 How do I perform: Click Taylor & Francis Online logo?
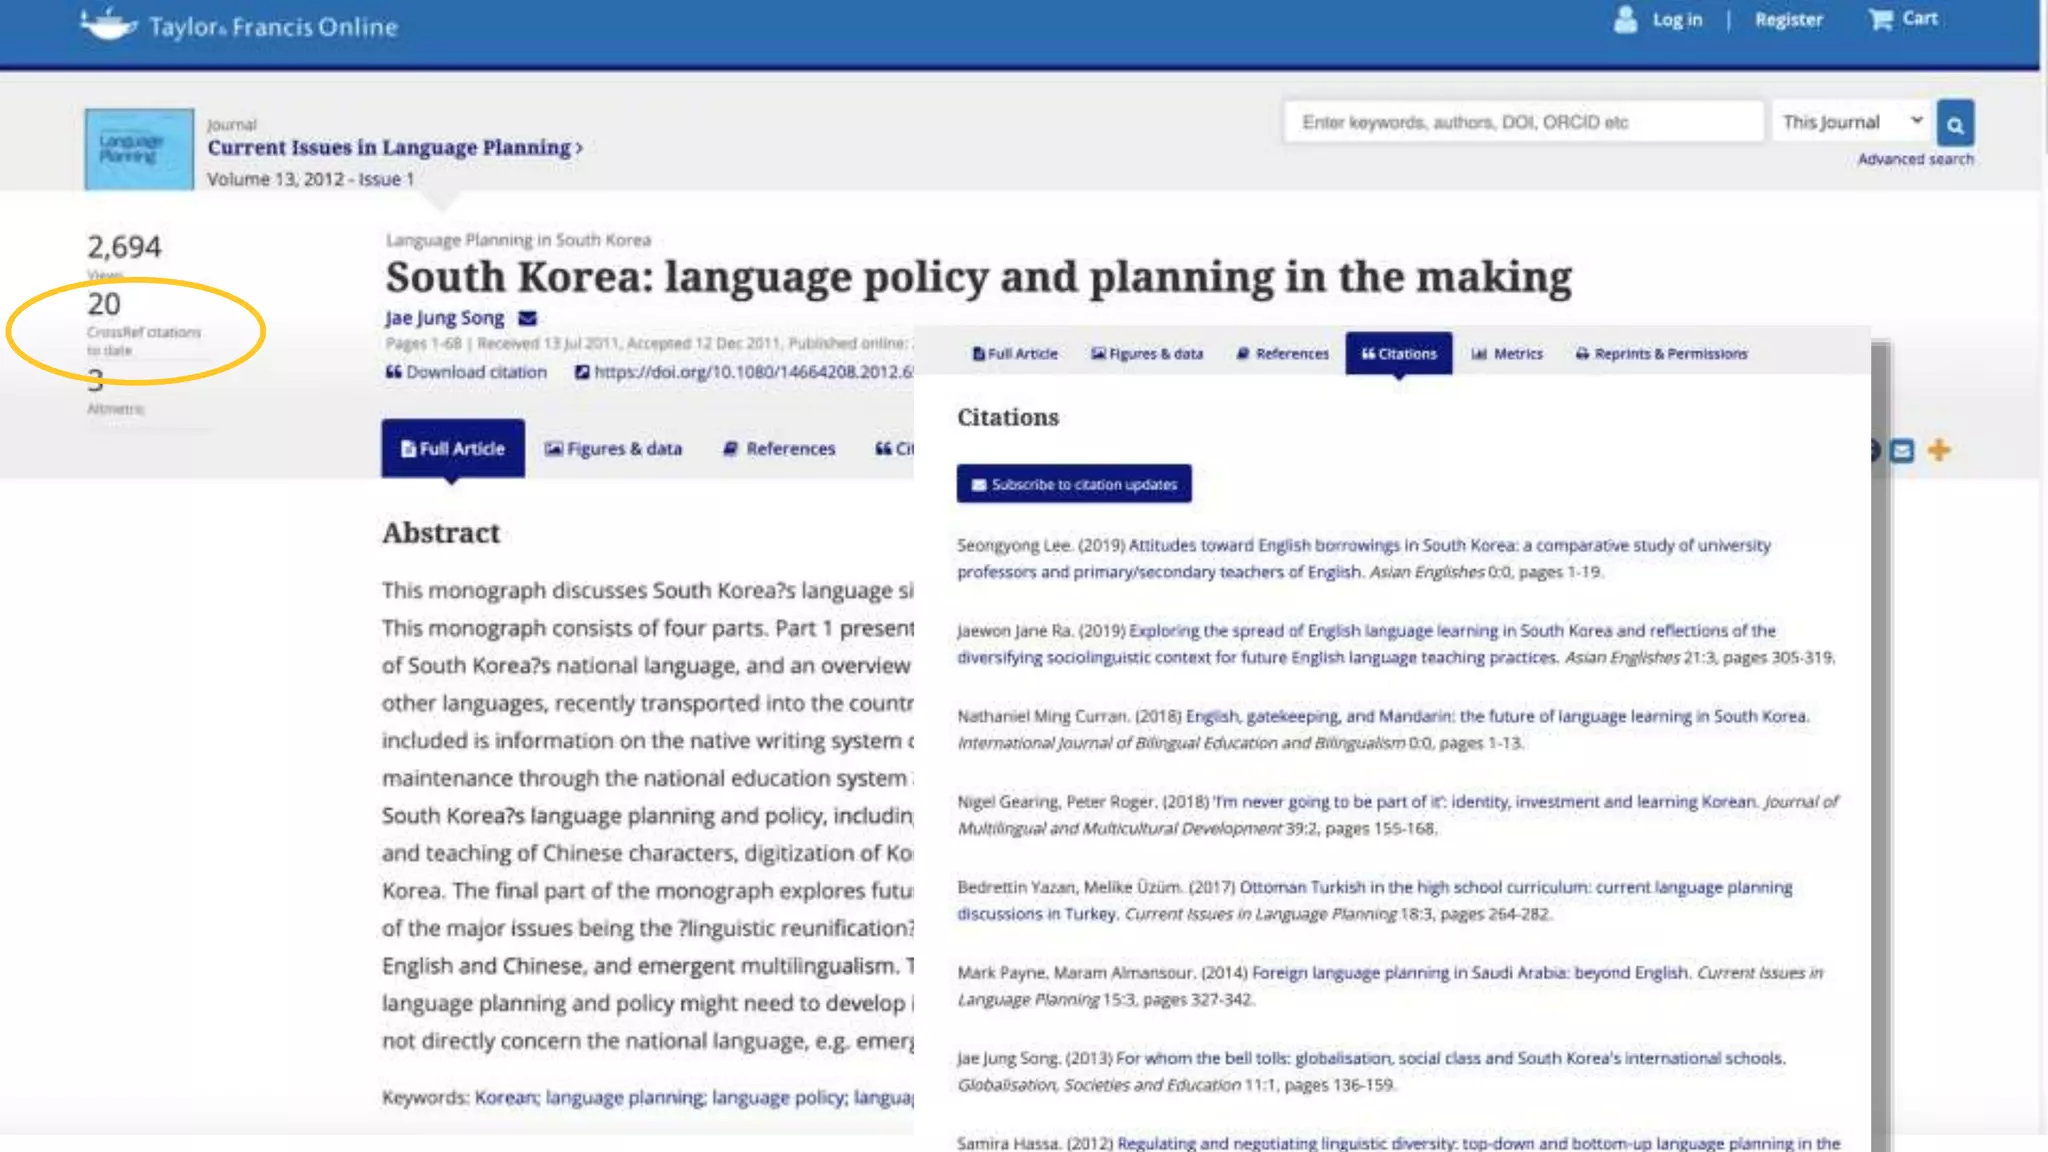(240, 26)
